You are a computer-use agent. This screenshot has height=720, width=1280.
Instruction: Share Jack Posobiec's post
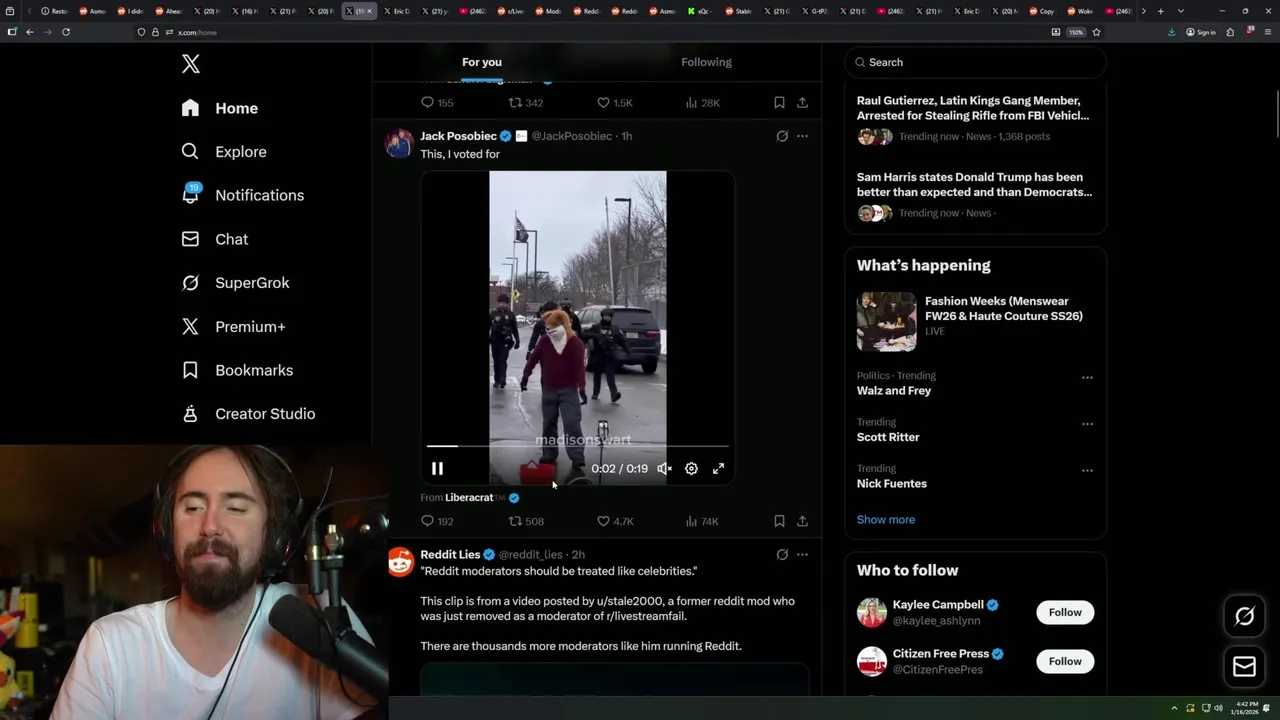click(x=802, y=521)
